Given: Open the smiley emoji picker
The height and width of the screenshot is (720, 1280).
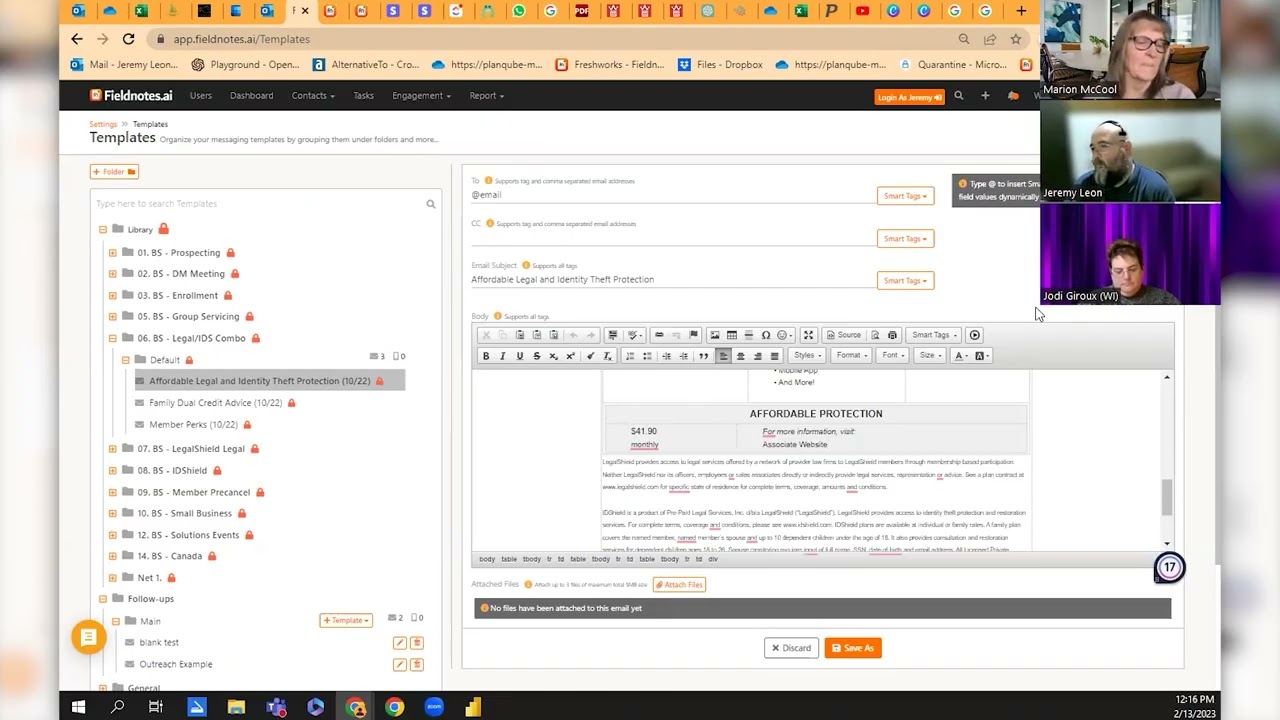Looking at the screenshot, I should [784, 335].
